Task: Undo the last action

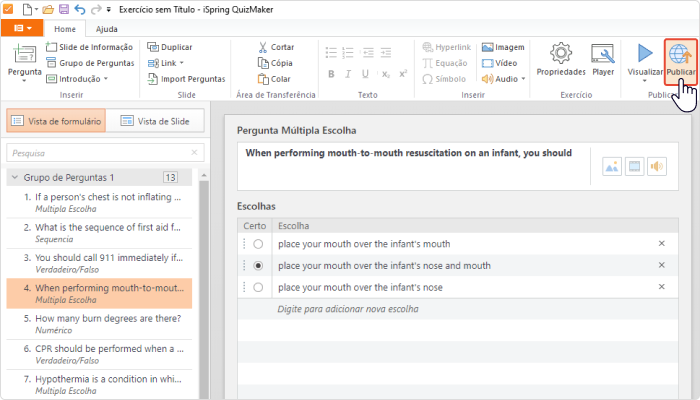Action: coord(80,9)
